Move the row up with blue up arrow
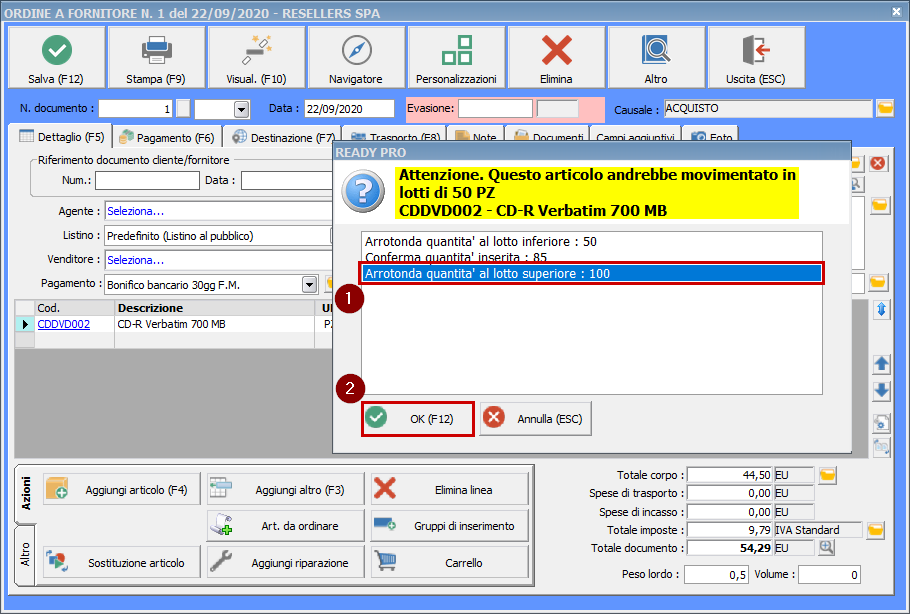This screenshot has width=910, height=614. (881, 364)
